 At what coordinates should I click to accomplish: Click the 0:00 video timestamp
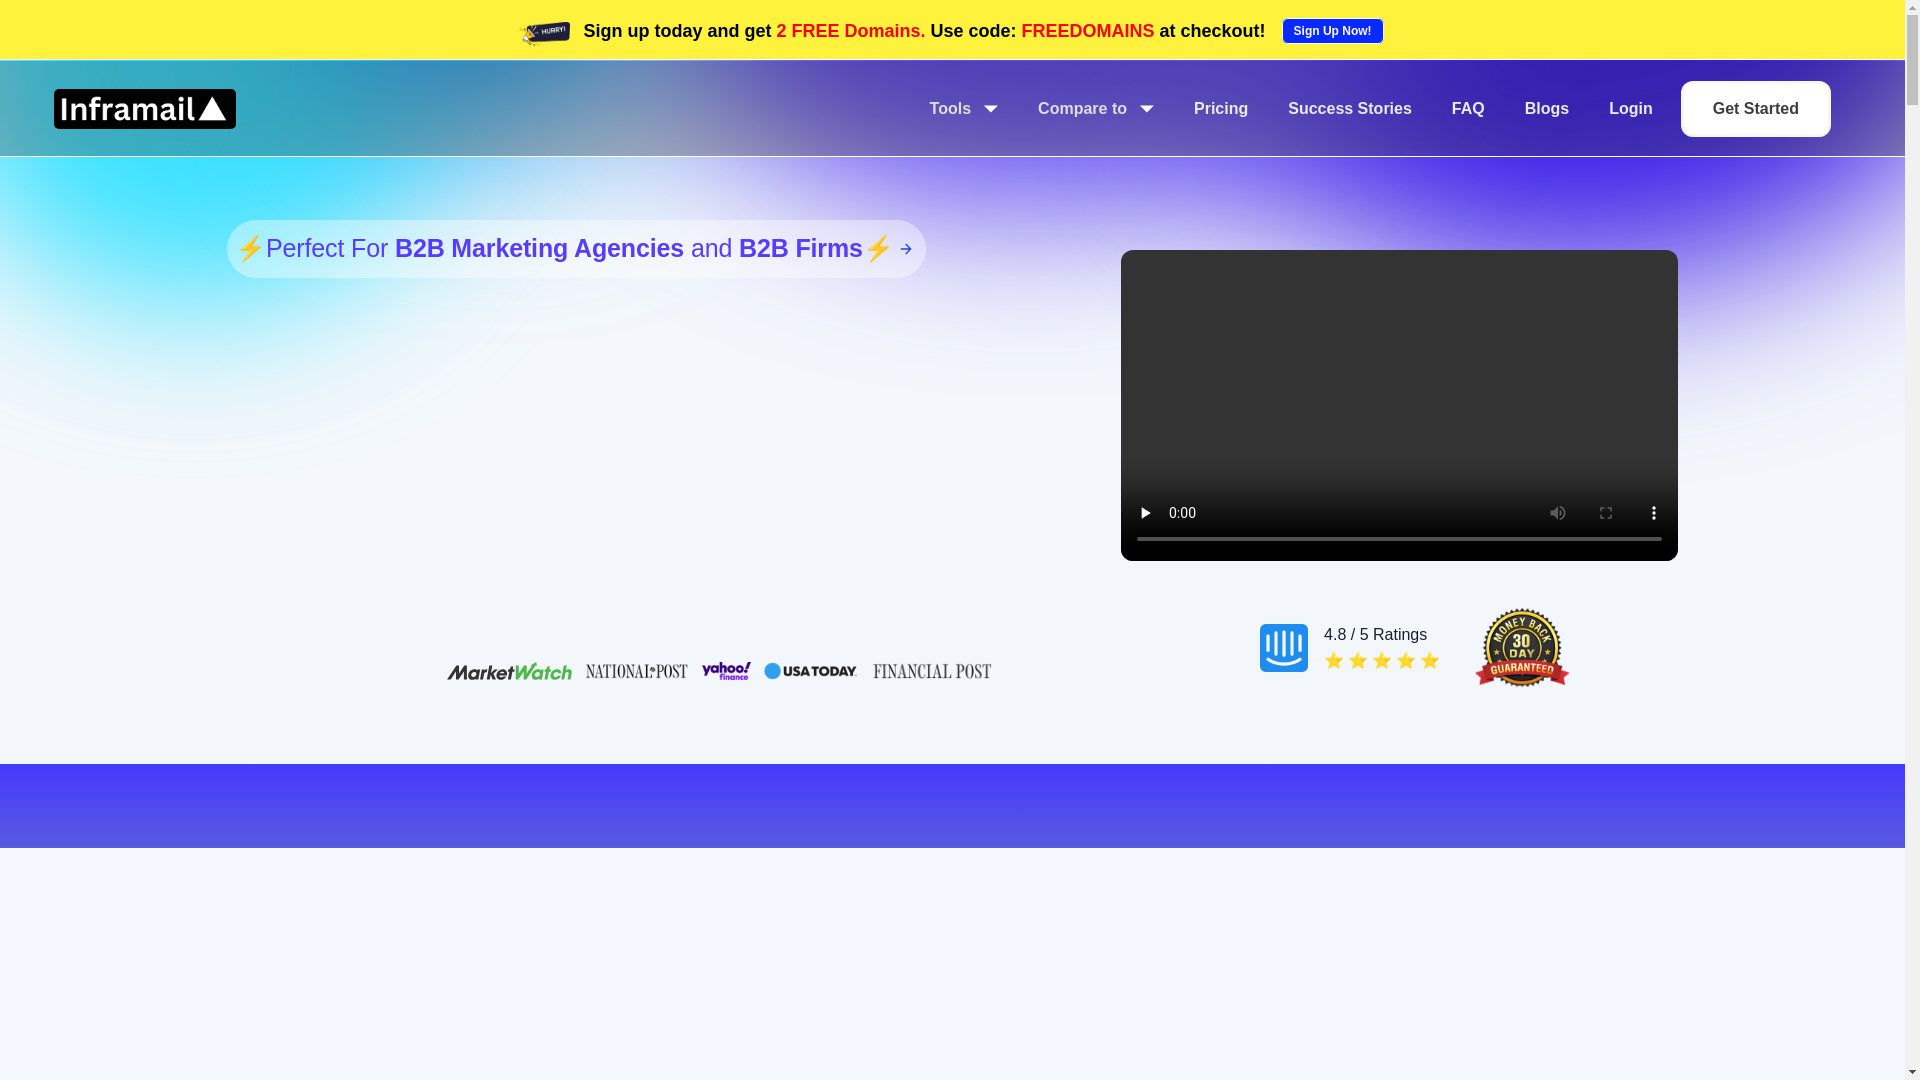point(1182,513)
